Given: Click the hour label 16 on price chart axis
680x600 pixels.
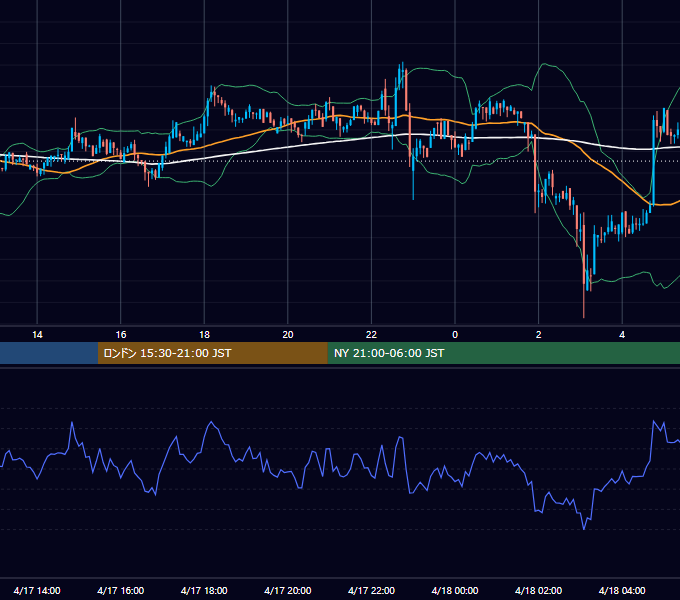Looking at the screenshot, I should click(121, 335).
